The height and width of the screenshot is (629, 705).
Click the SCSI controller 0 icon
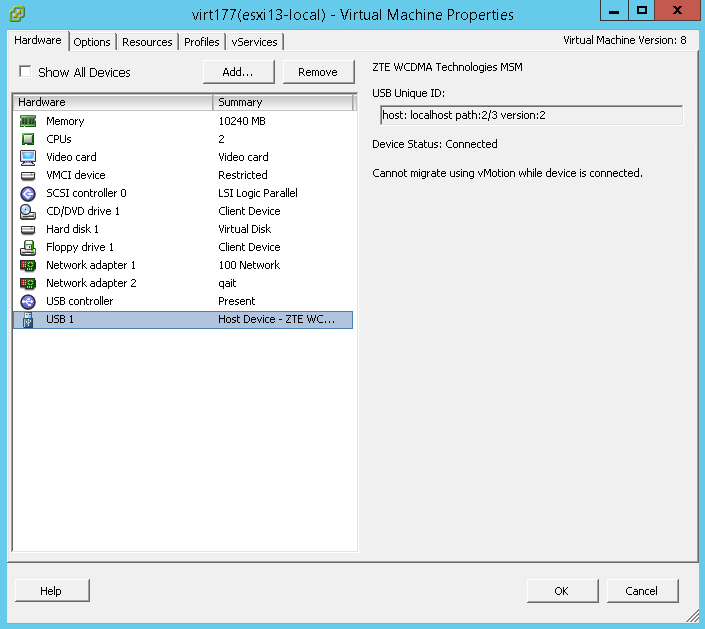pyautogui.click(x=28, y=193)
